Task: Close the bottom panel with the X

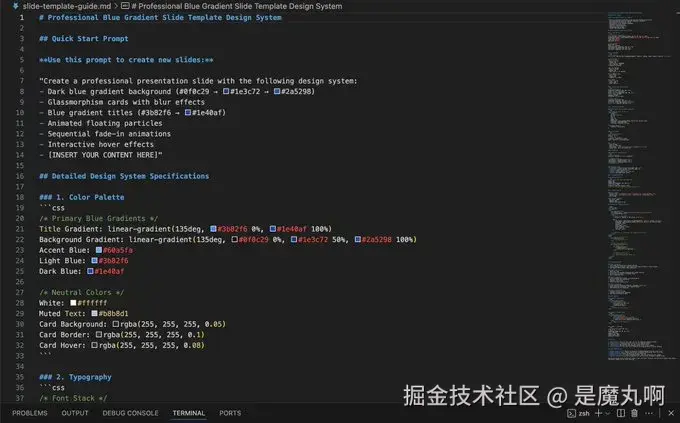Action: tap(671, 413)
